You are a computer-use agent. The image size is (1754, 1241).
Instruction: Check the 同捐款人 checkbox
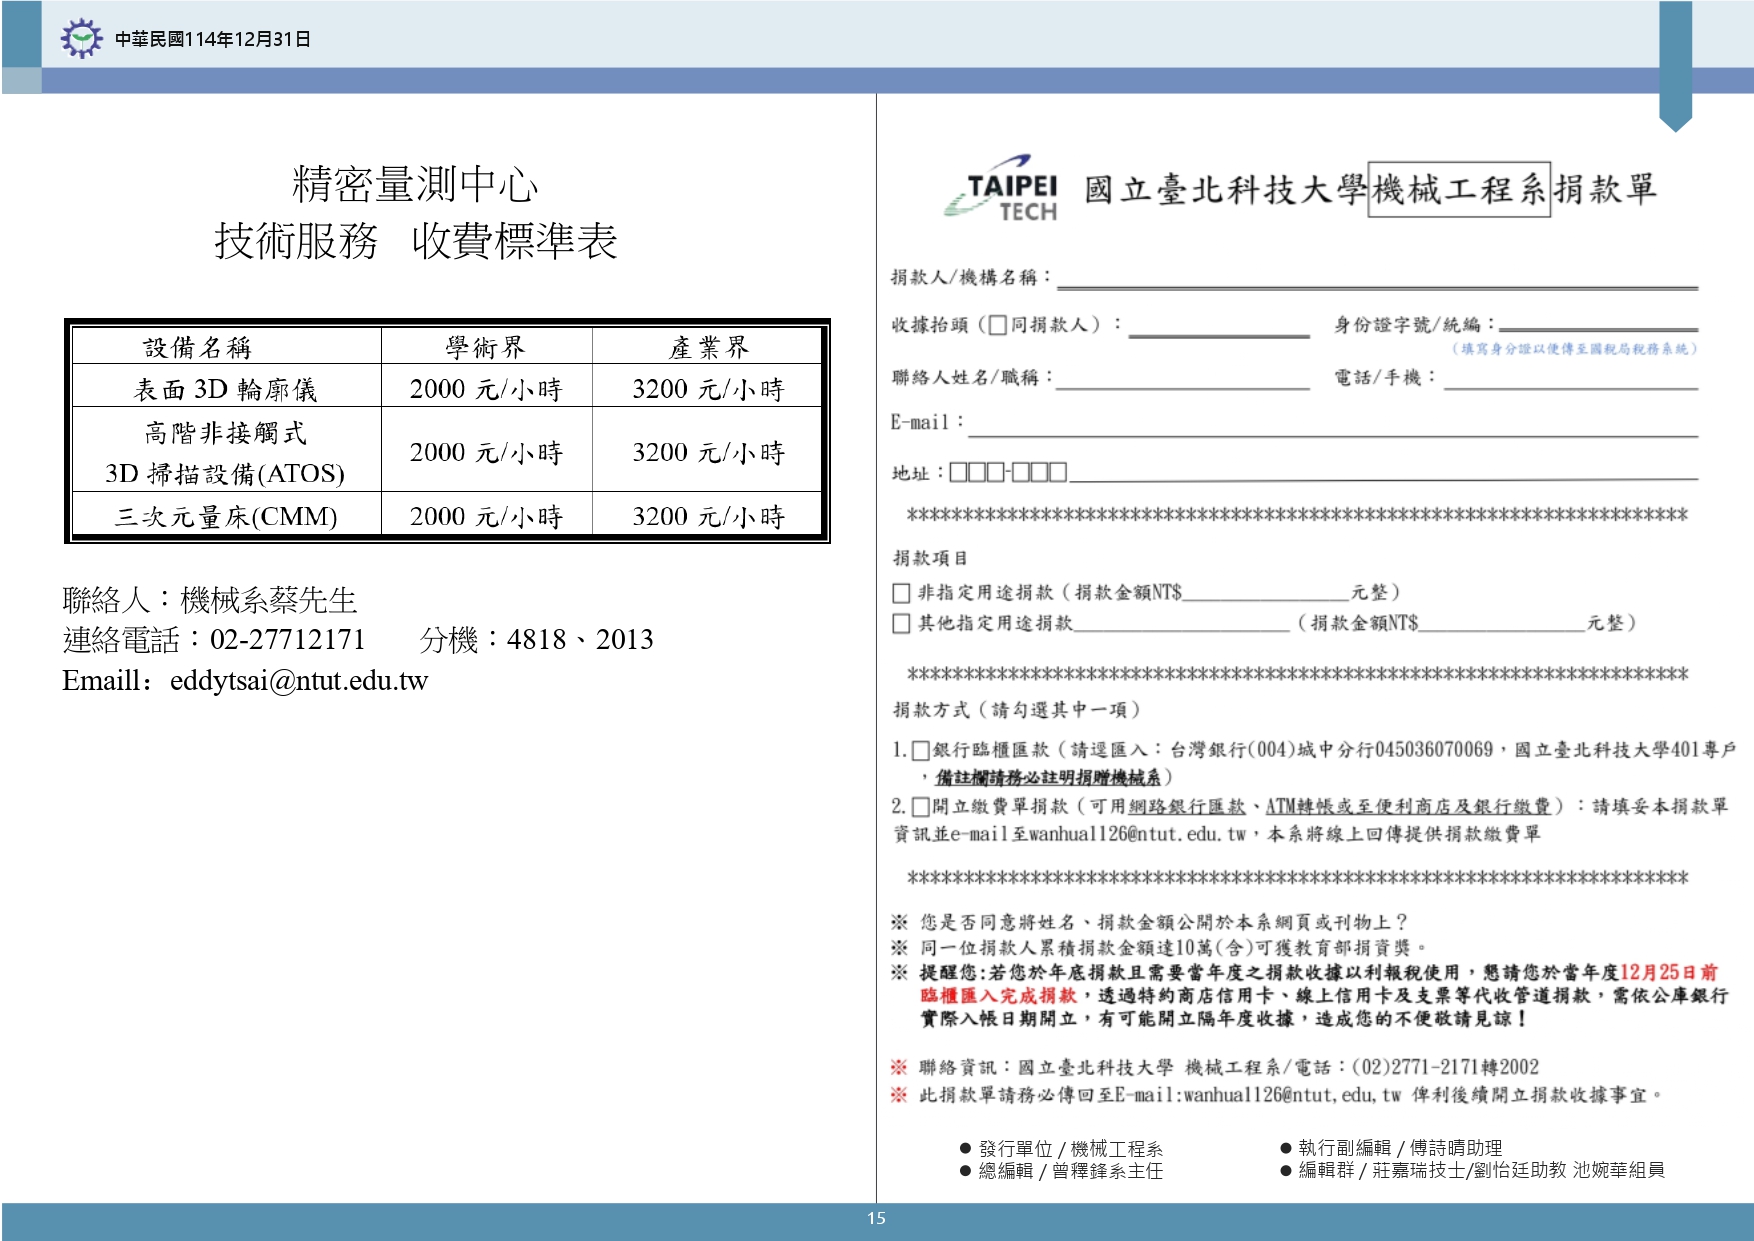click(997, 325)
